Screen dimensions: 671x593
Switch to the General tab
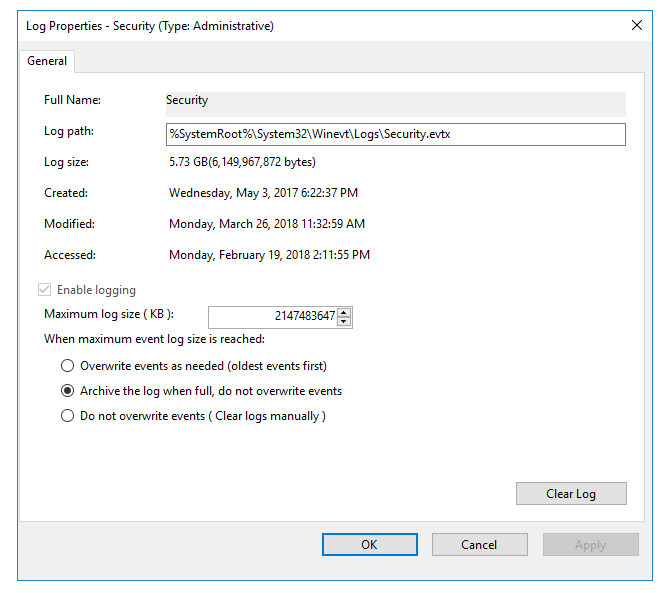pos(47,61)
